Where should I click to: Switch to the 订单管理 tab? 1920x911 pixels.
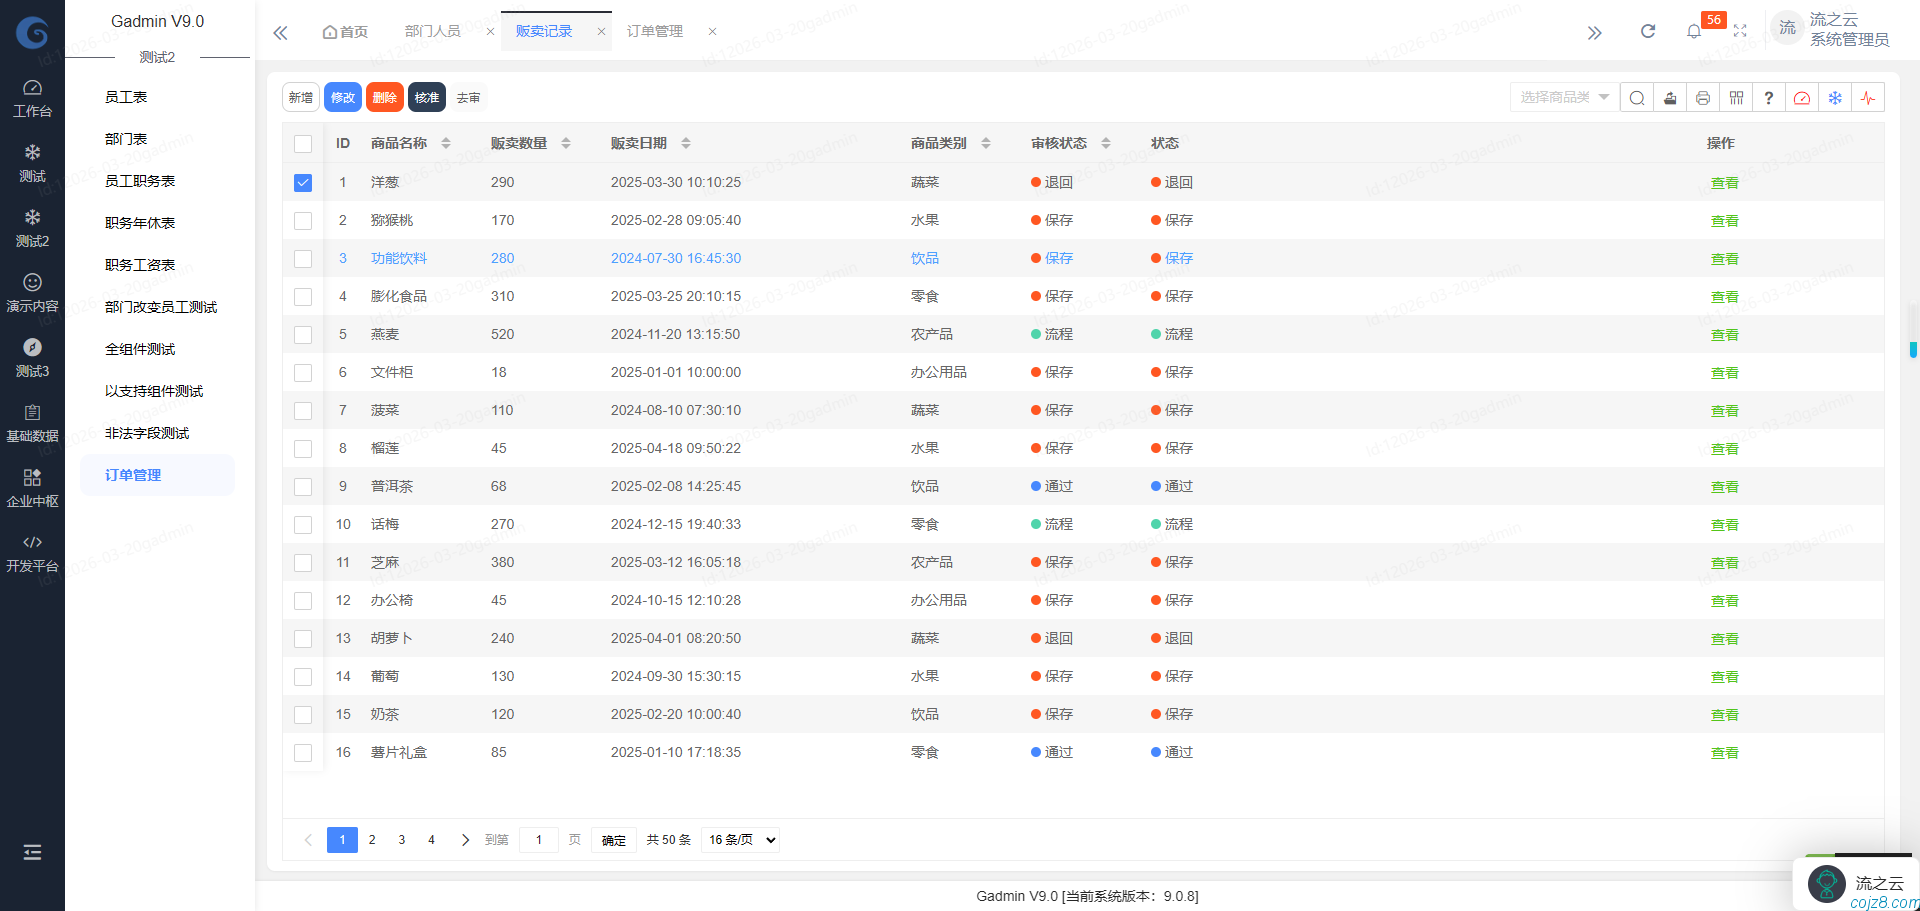tap(653, 31)
